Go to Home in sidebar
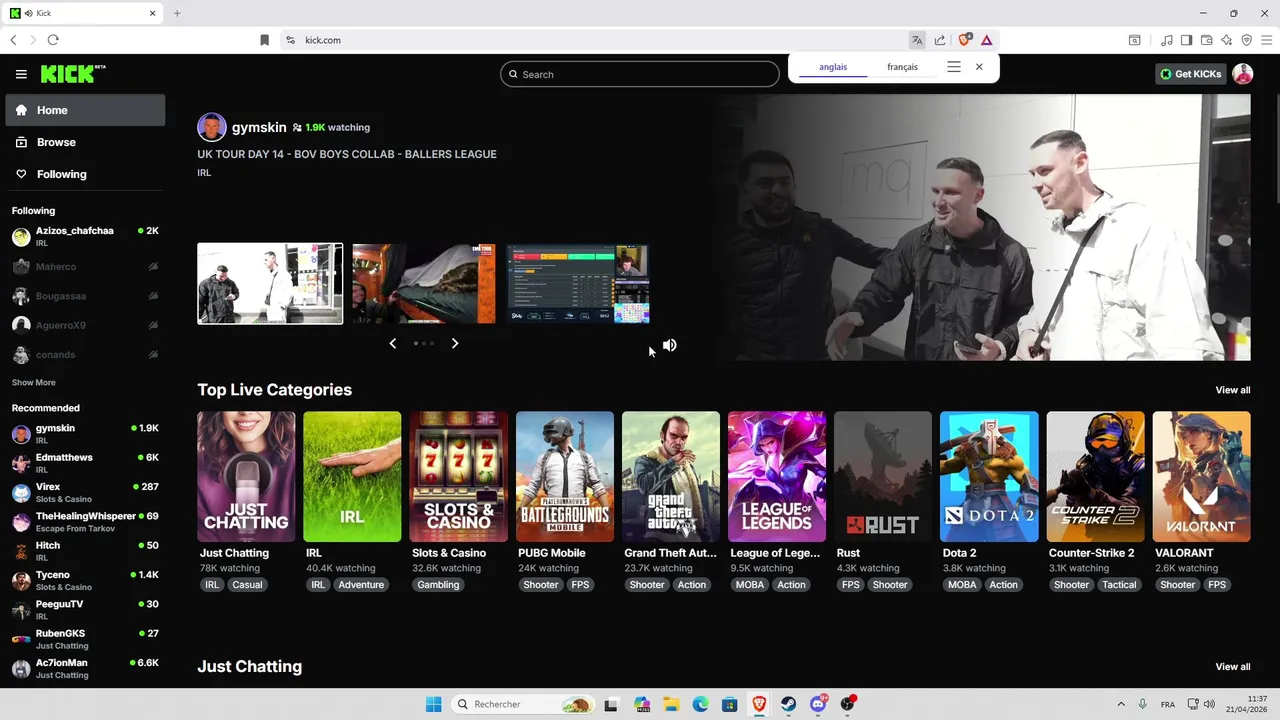Screen dimensions: 1280x720 coord(85,110)
